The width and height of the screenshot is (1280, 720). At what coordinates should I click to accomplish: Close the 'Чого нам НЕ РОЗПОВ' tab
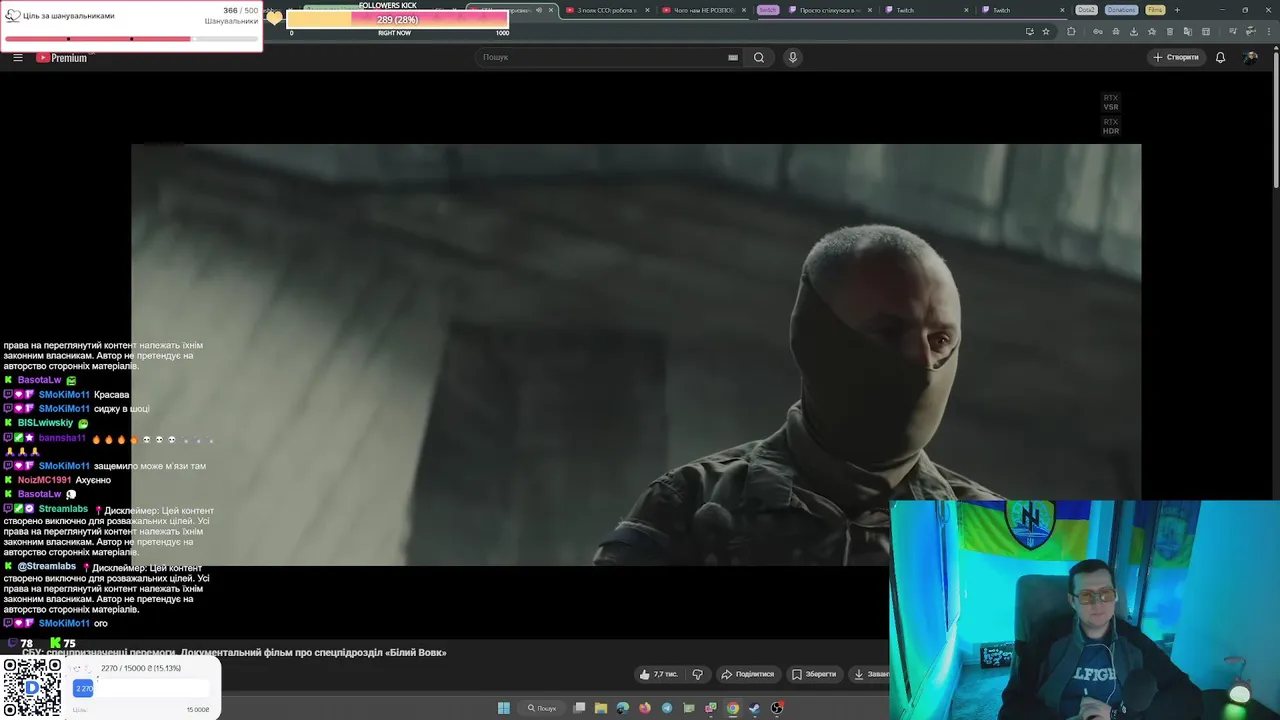pos(744,10)
